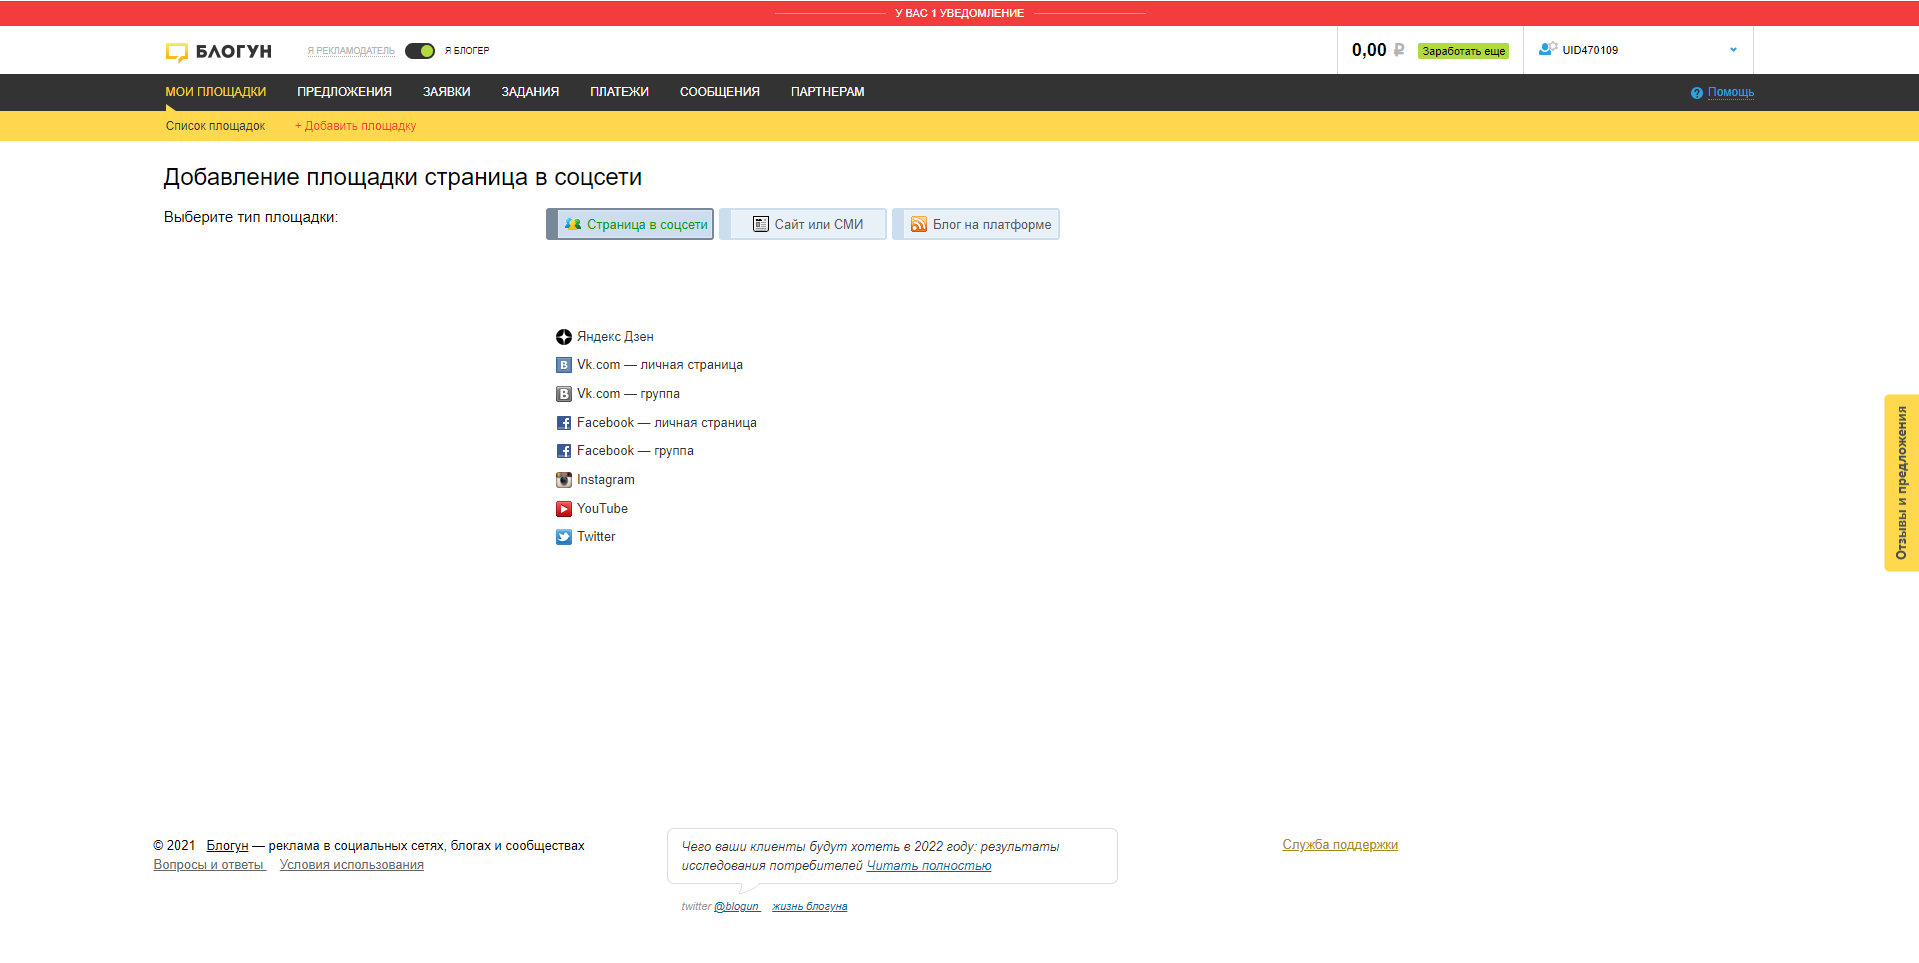This screenshot has width=1919, height=963.
Task: Go to the Платежи section
Action: pos(619,92)
